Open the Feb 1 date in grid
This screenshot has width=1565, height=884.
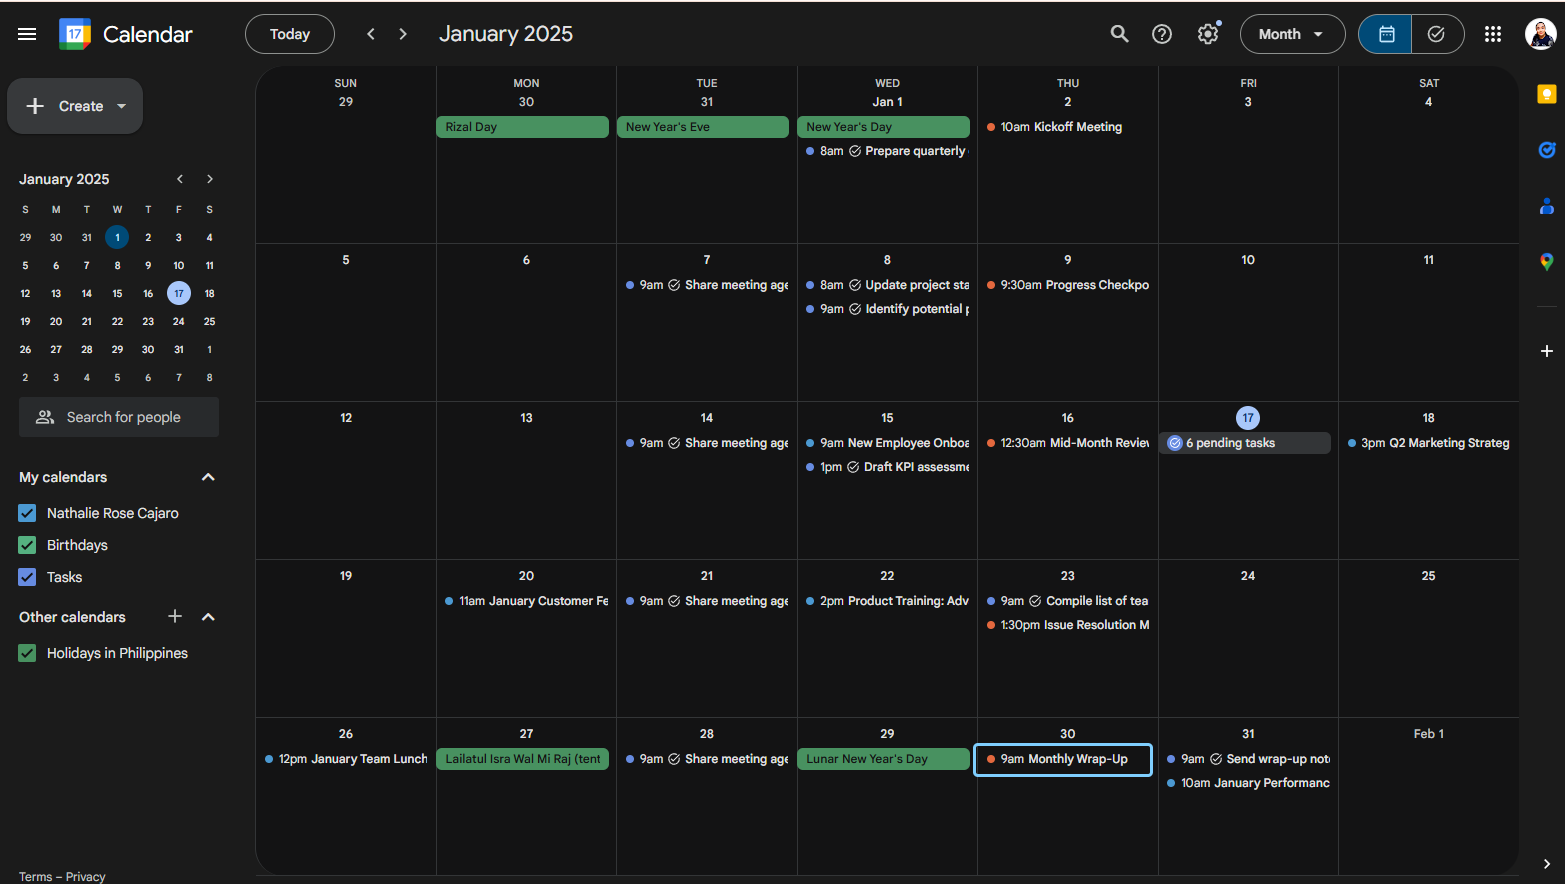point(1428,734)
